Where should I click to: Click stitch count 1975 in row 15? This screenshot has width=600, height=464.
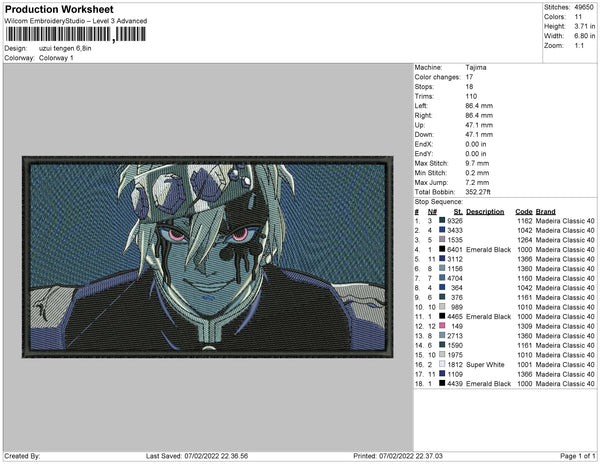[455, 355]
